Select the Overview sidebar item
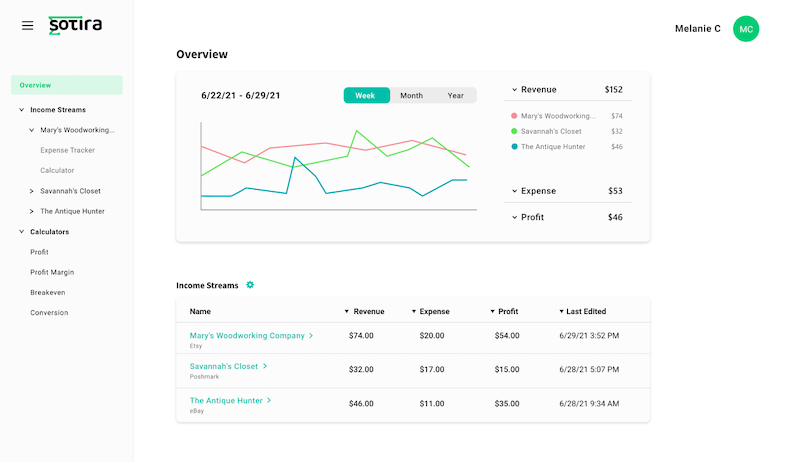800x462 pixels. pos(67,85)
